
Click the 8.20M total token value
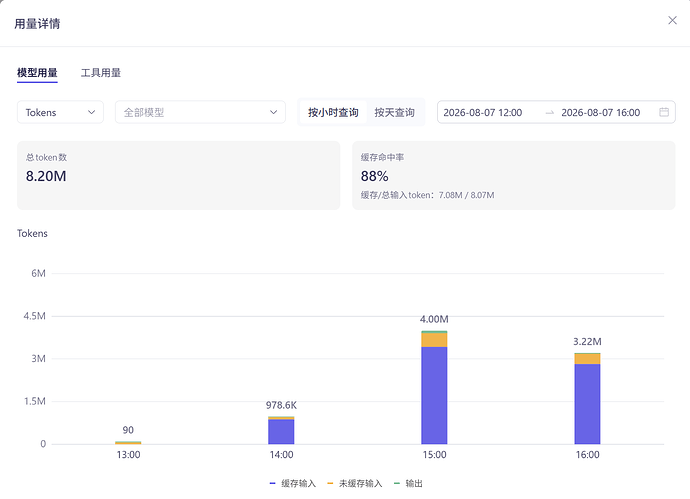(46, 176)
